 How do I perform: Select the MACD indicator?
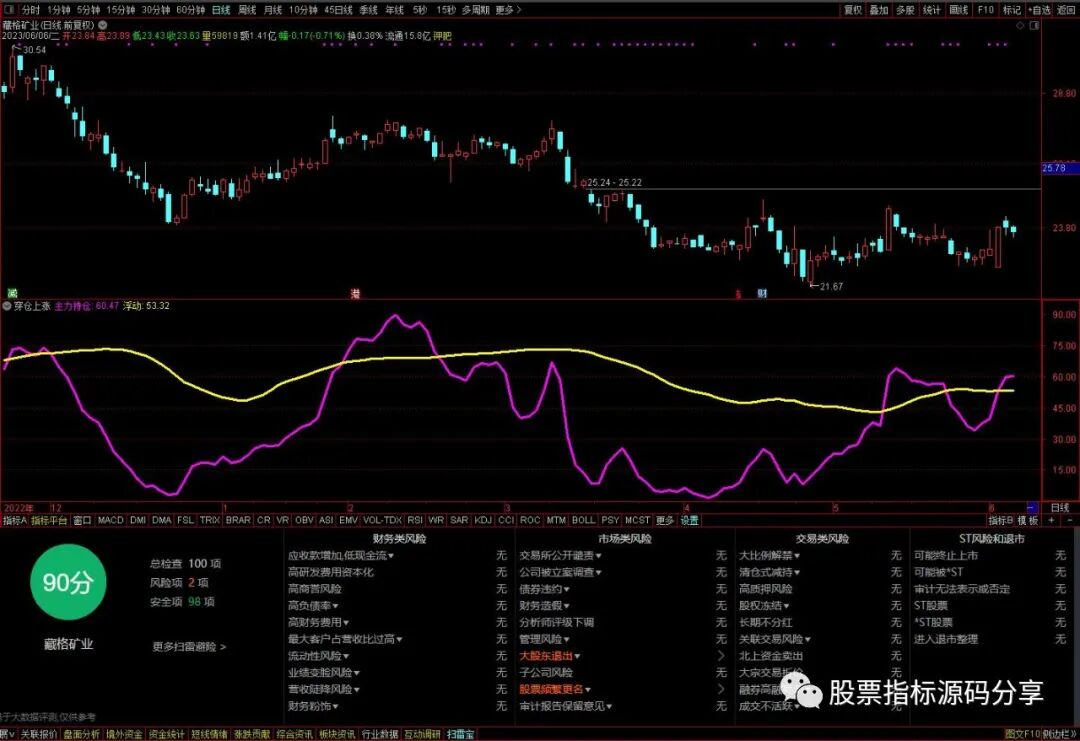pyautogui.click(x=110, y=521)
